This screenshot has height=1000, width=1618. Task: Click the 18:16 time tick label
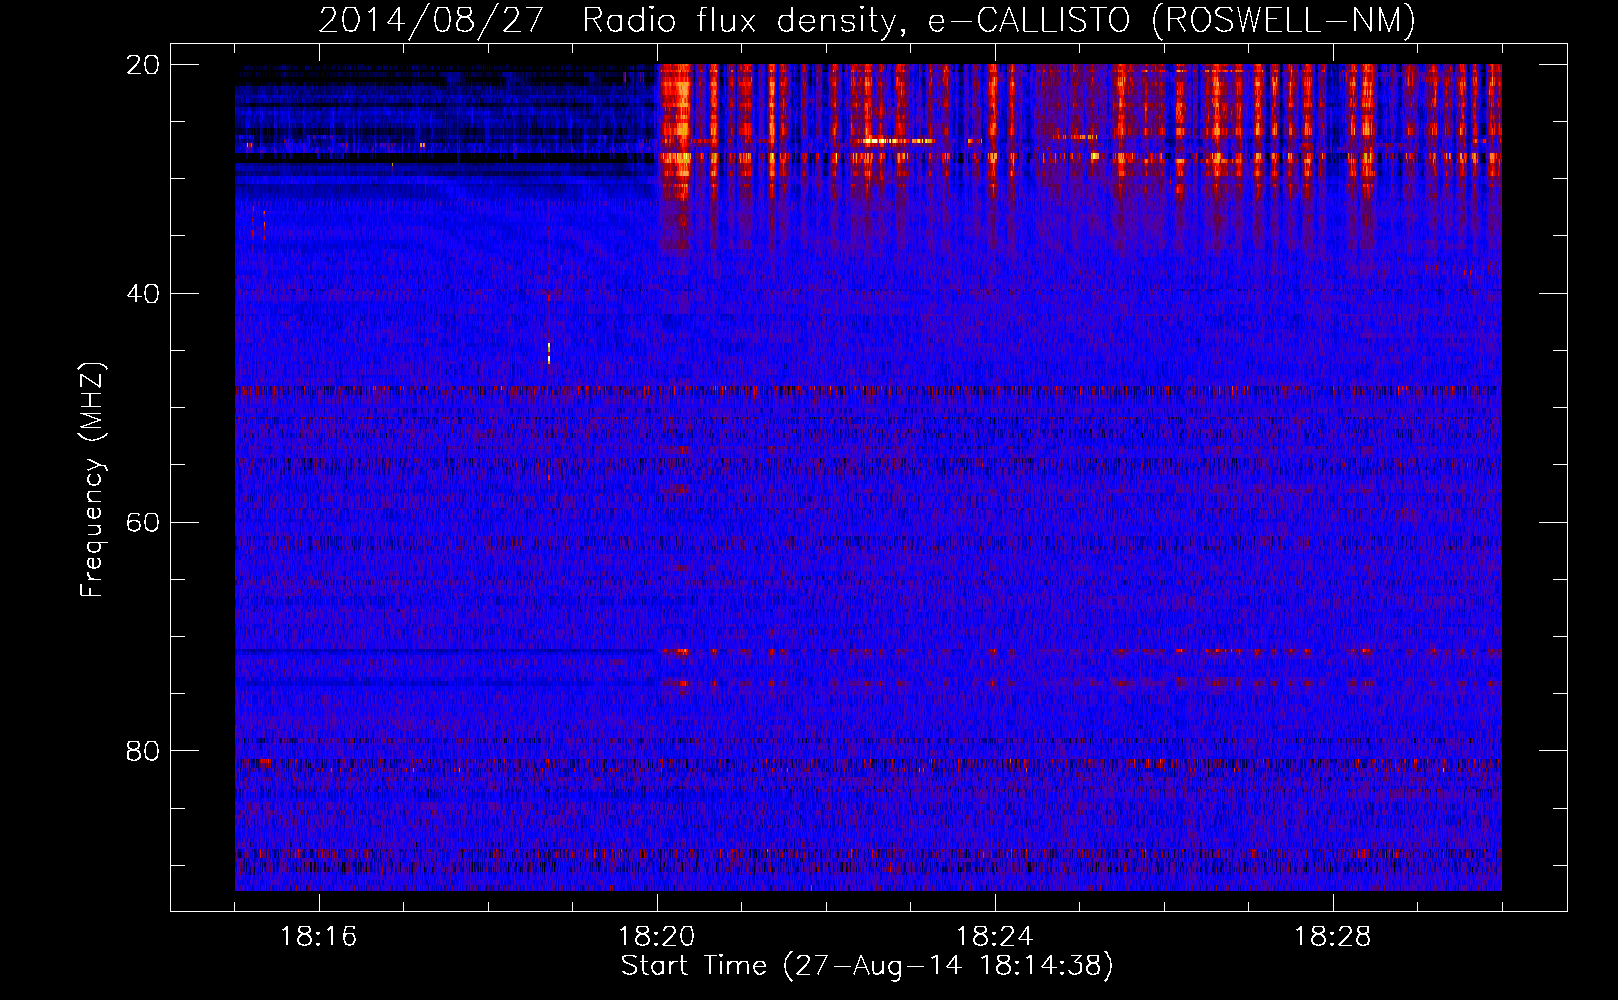click(x=318, y=937)
